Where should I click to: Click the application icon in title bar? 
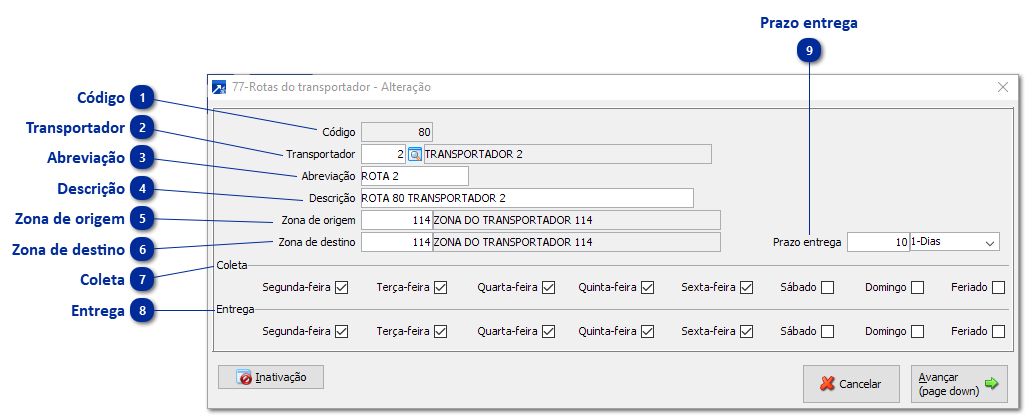coord(219,87)
